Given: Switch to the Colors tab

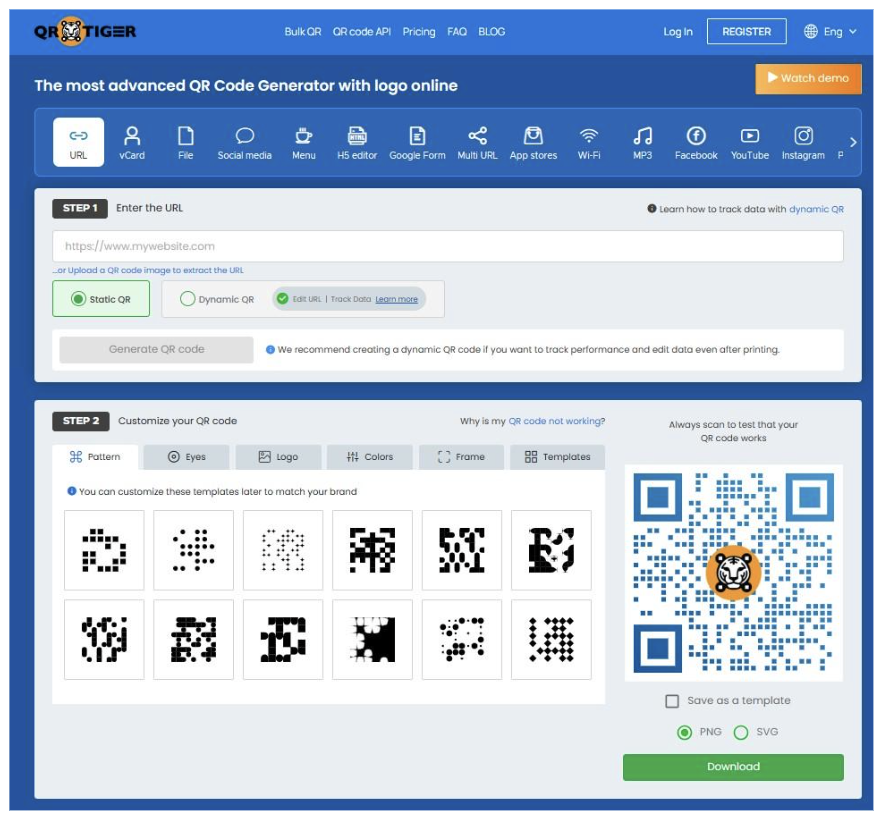Looking at the screenshot, I should click(x=370, y=457).
